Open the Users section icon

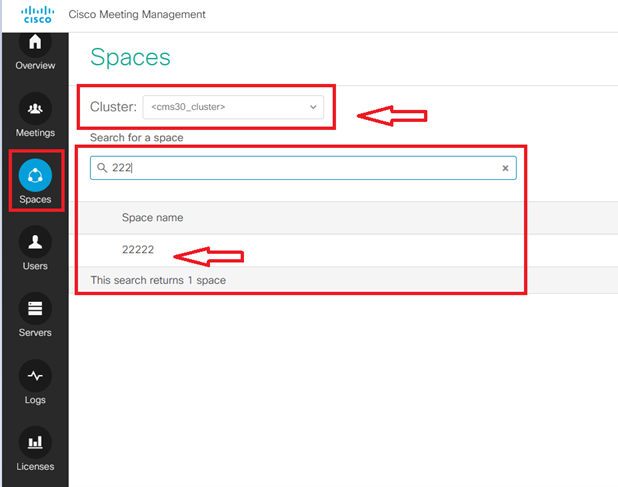point(35,242)
